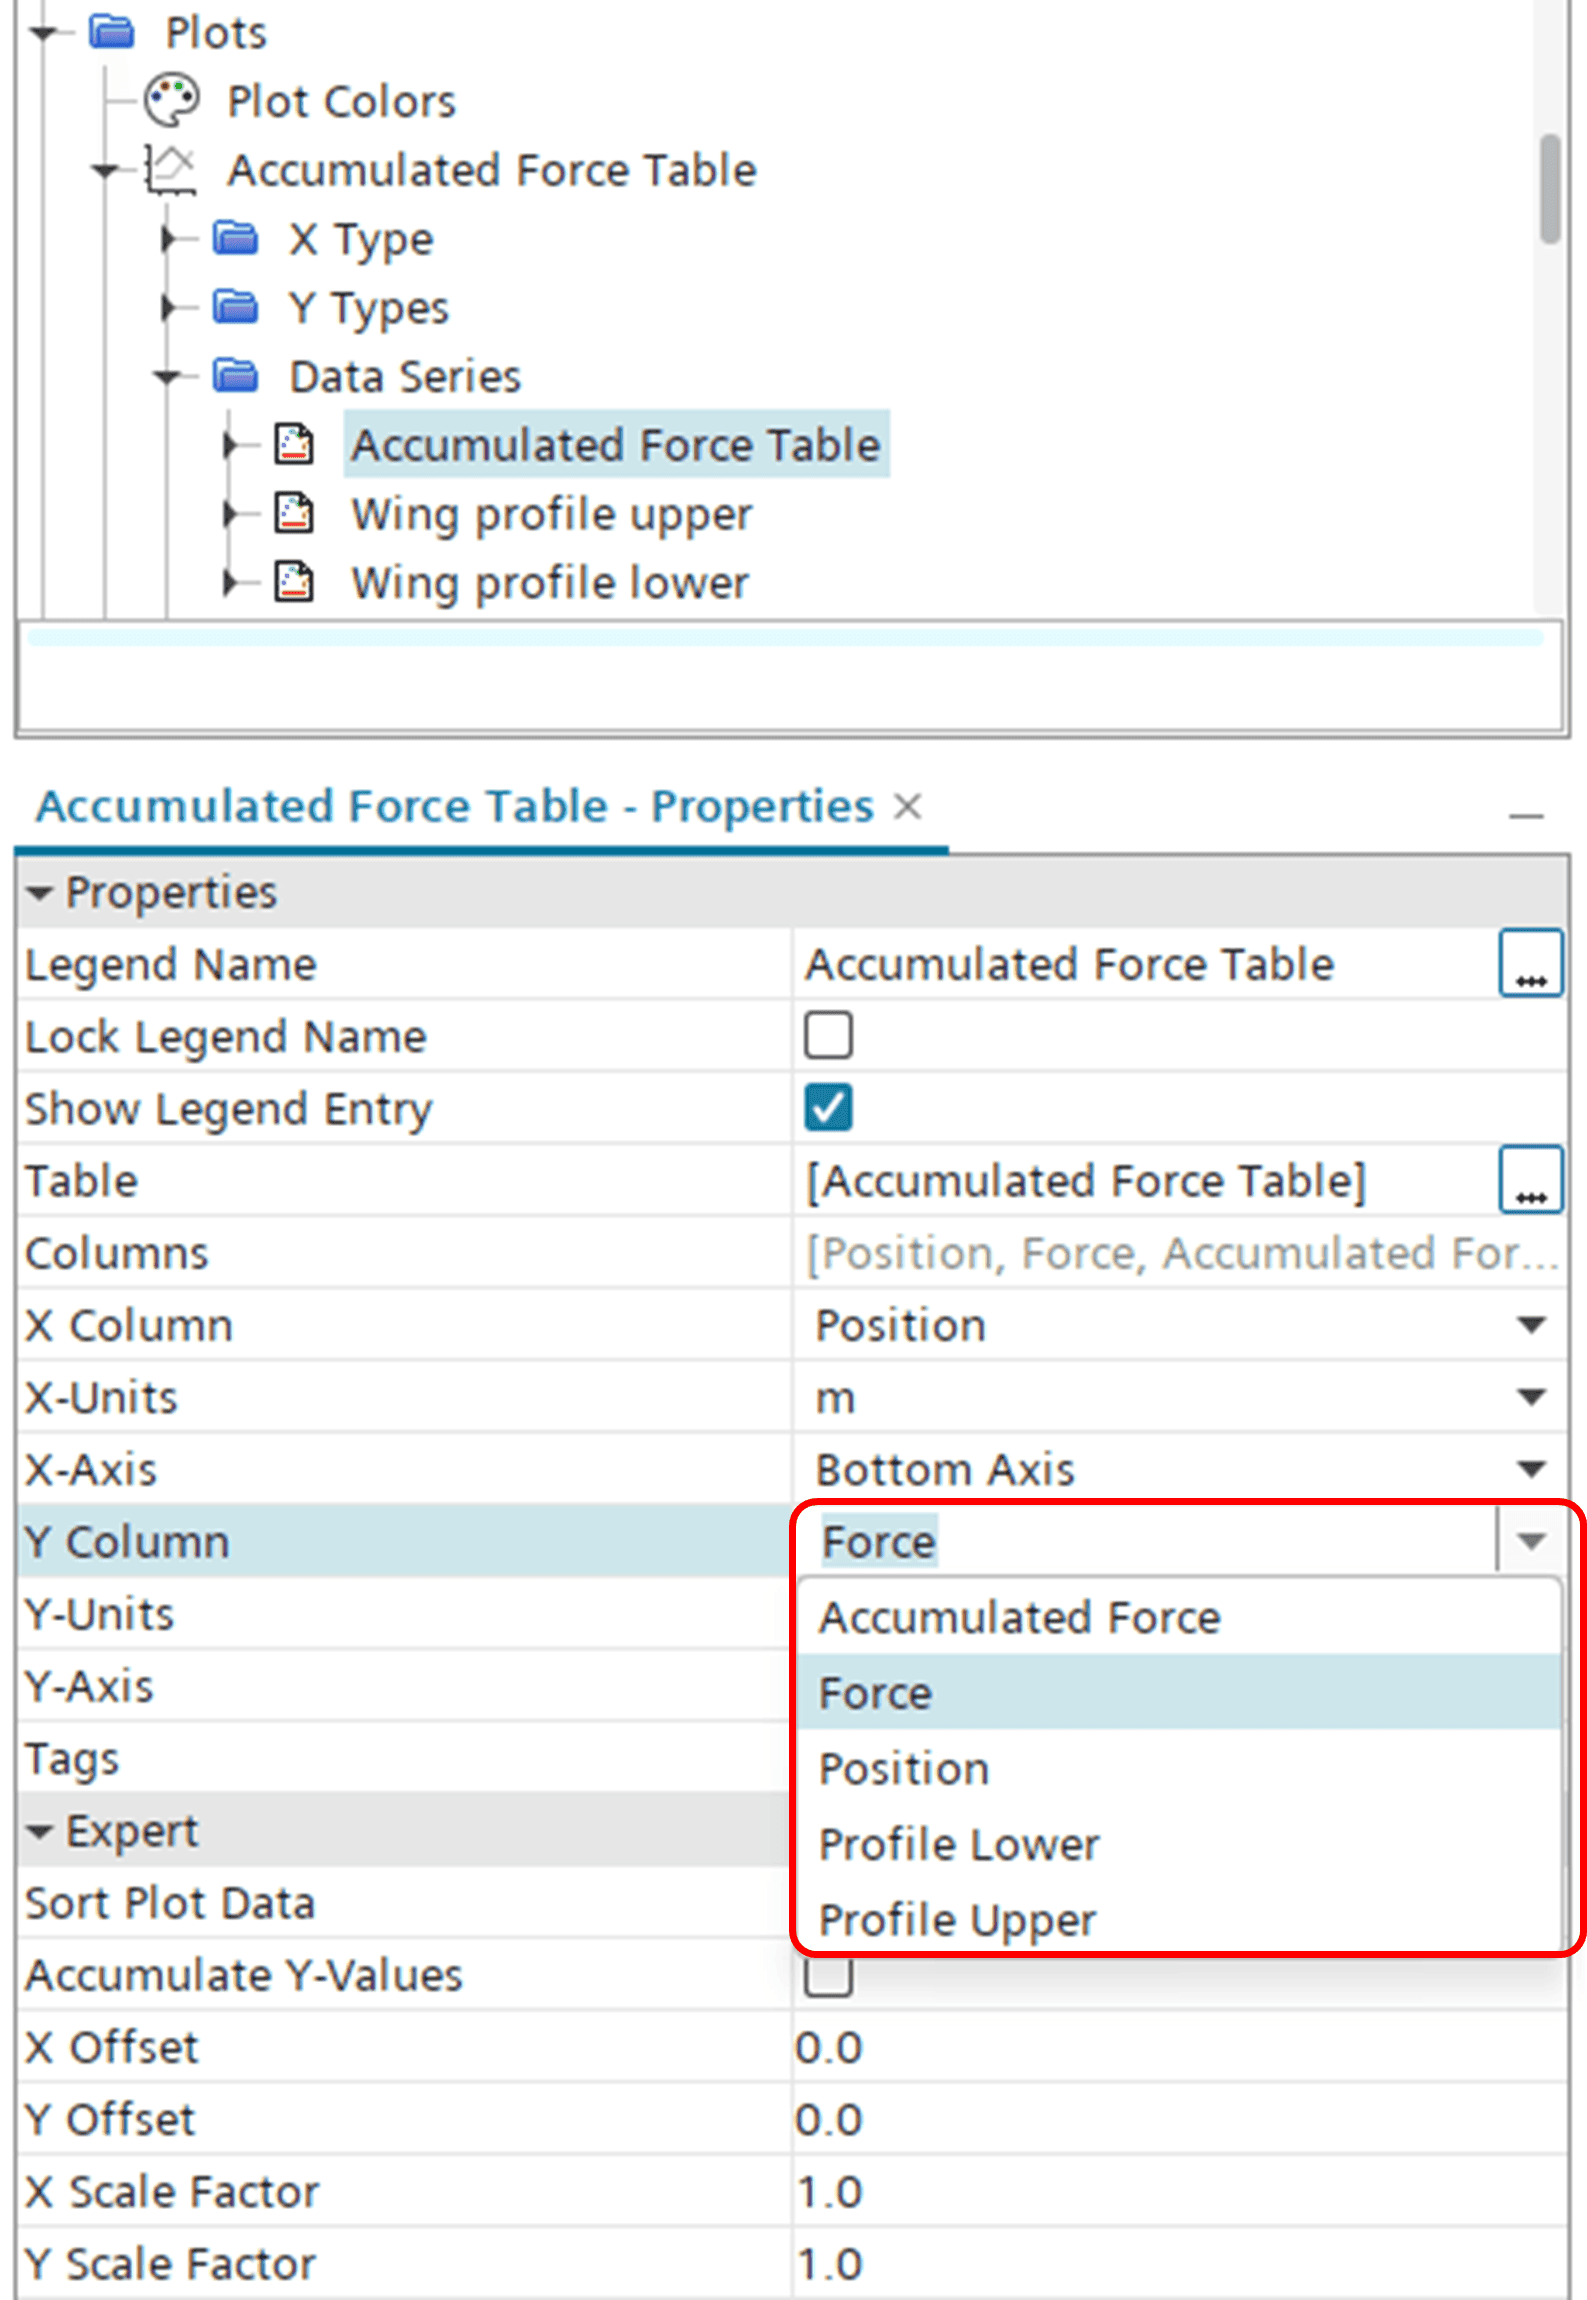The height and width of the screenshot is (2300, 1587).
Task: Click the Y Offset value field
Action: [1180, 2120]
